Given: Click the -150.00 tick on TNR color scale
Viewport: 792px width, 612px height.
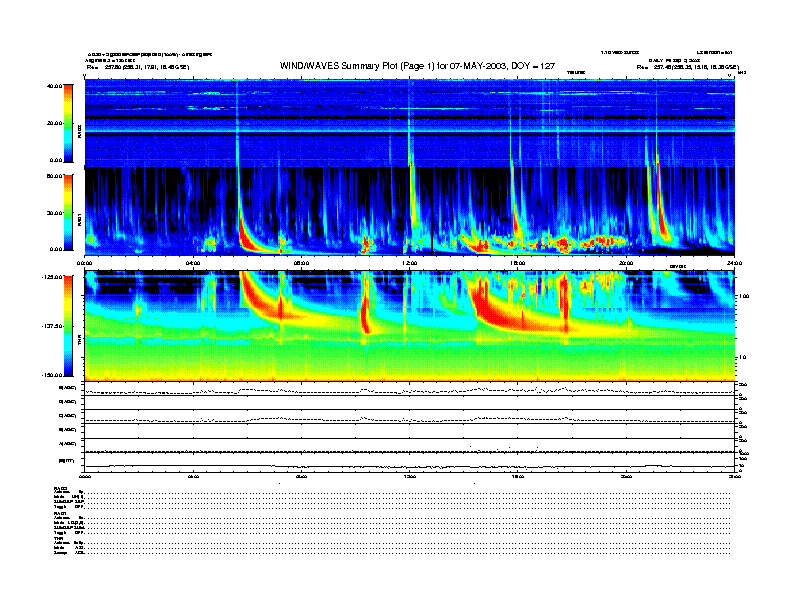Looking at the screenshot, I should coord(52,375).
